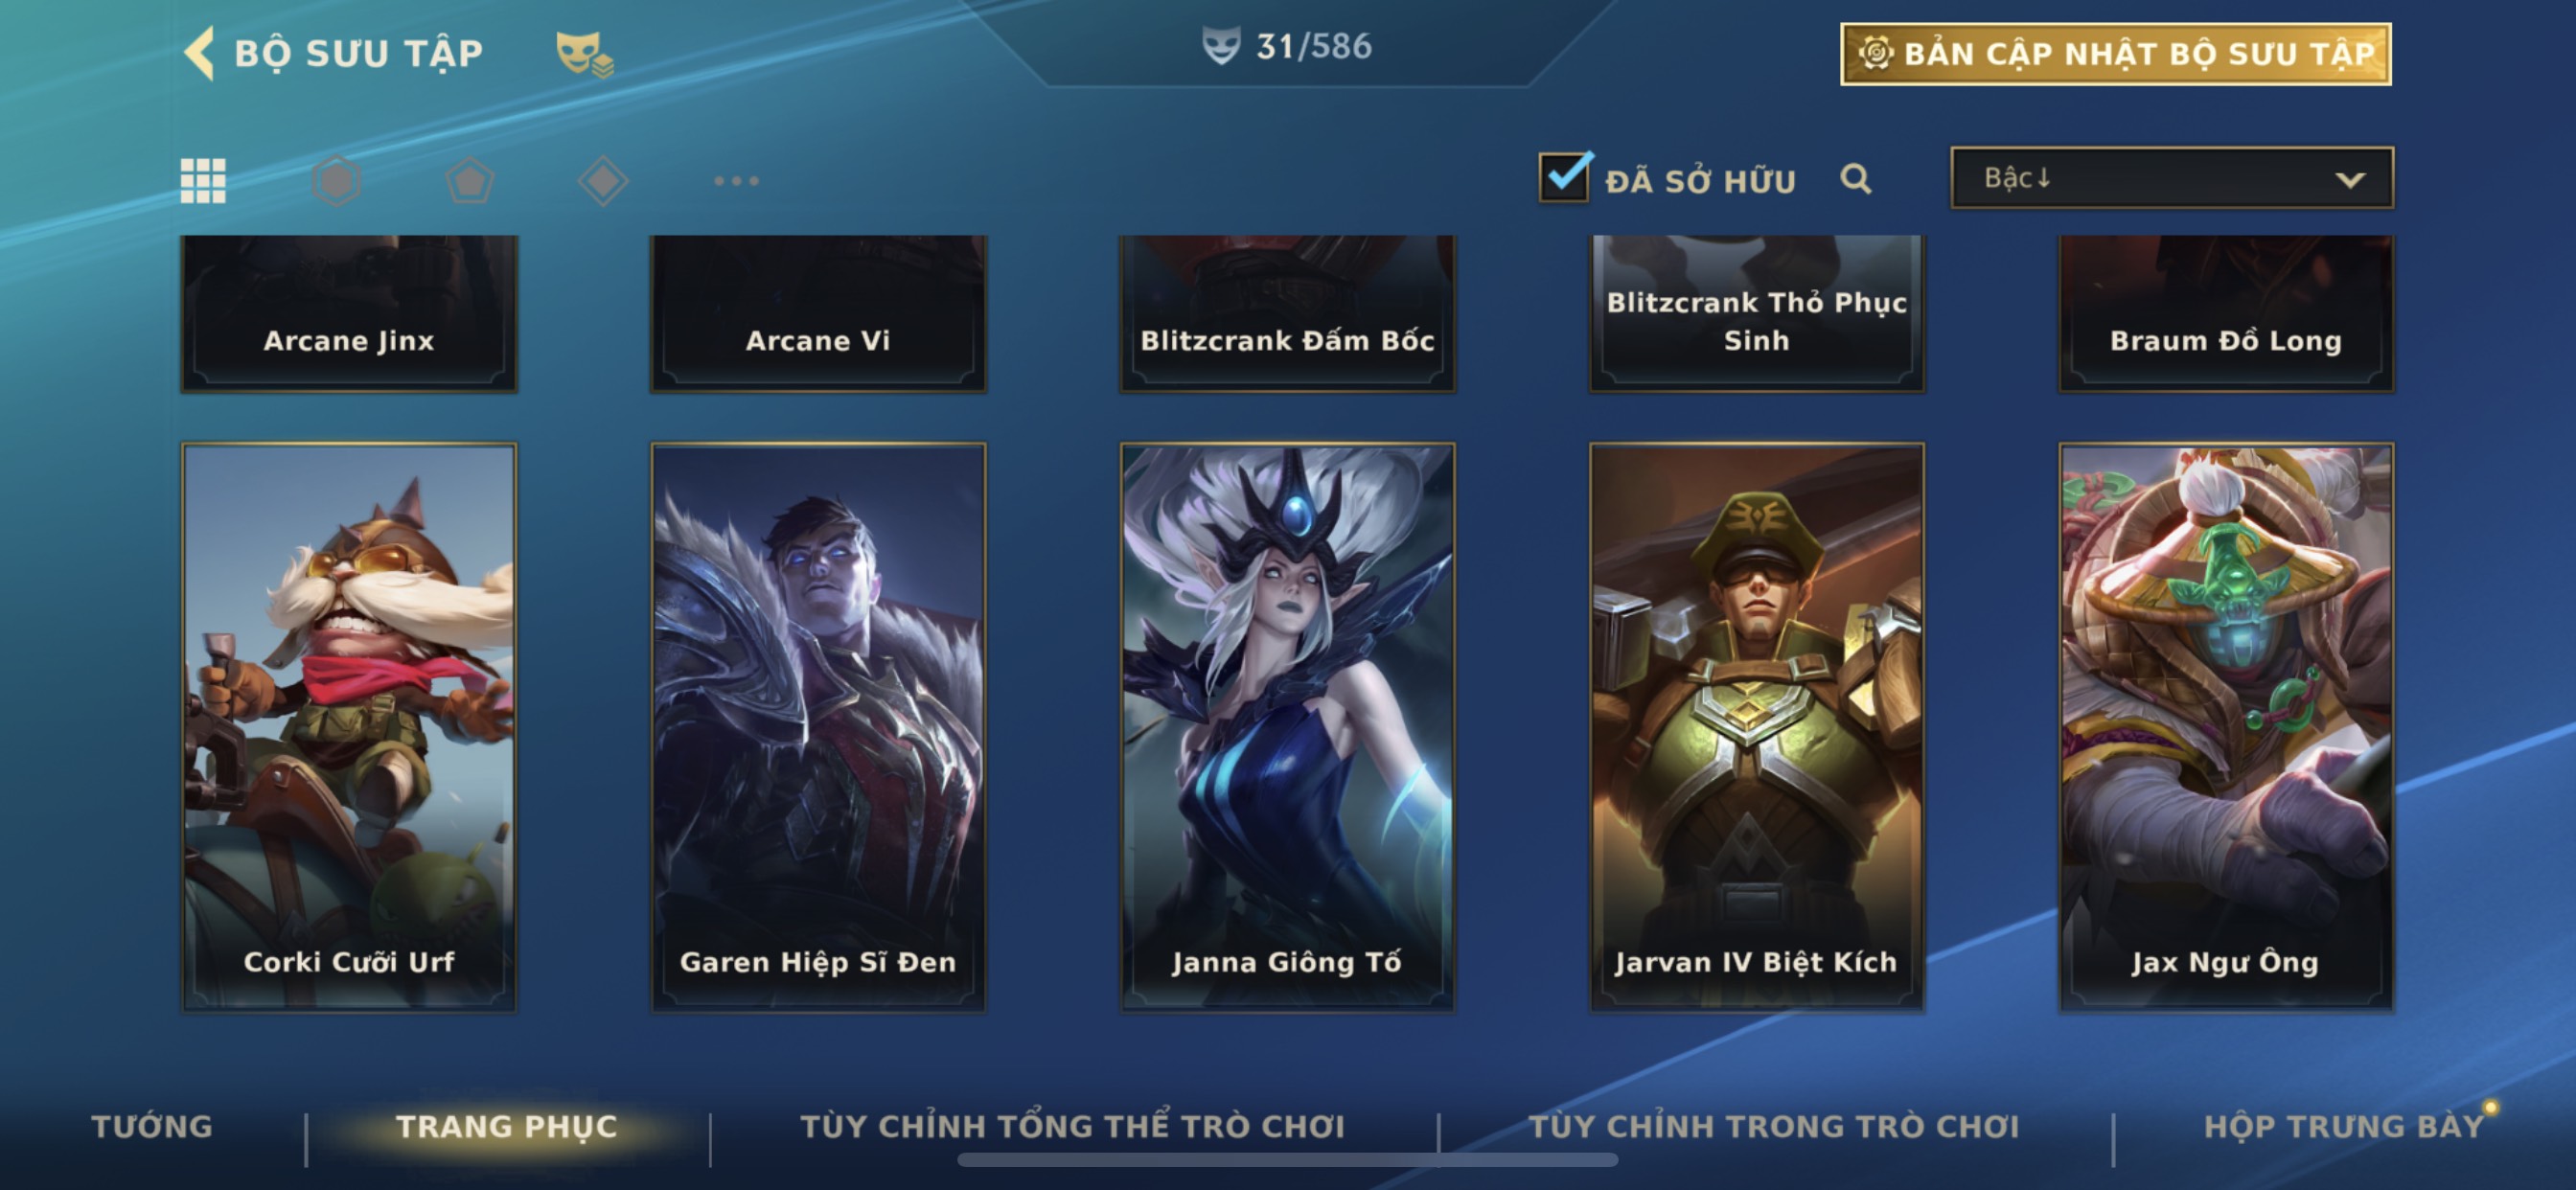
Task: Select the pentagon rarity filter icon
Action: pos(469,181)
